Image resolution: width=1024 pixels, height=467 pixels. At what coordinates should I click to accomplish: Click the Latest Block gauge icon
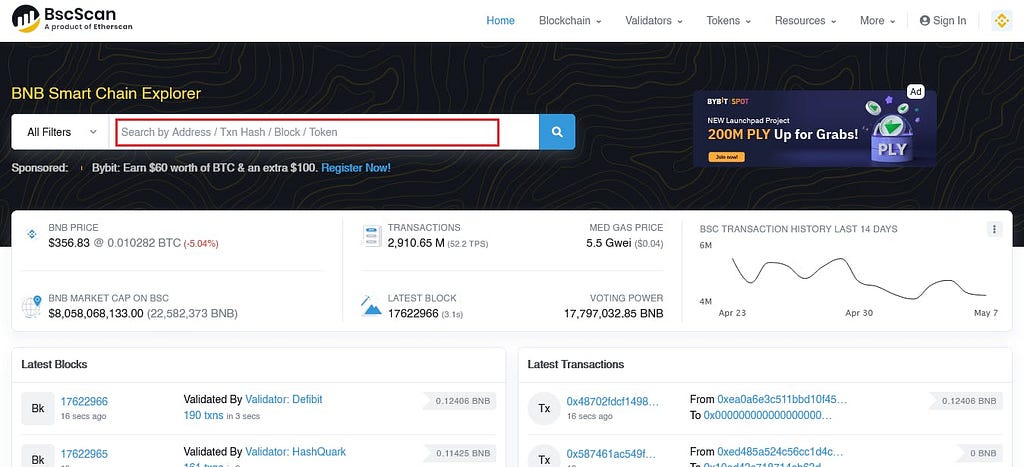click(371, 306)
